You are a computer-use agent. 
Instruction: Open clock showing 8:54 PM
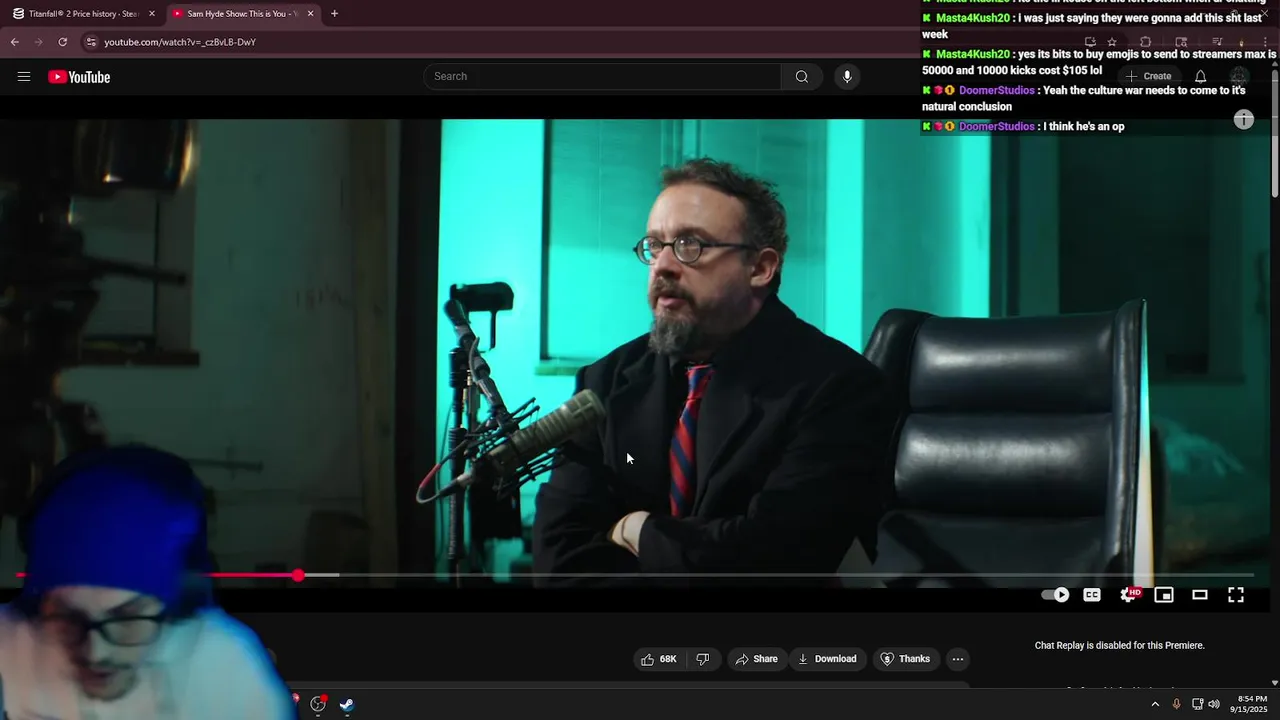click(x=1249, y=704)
